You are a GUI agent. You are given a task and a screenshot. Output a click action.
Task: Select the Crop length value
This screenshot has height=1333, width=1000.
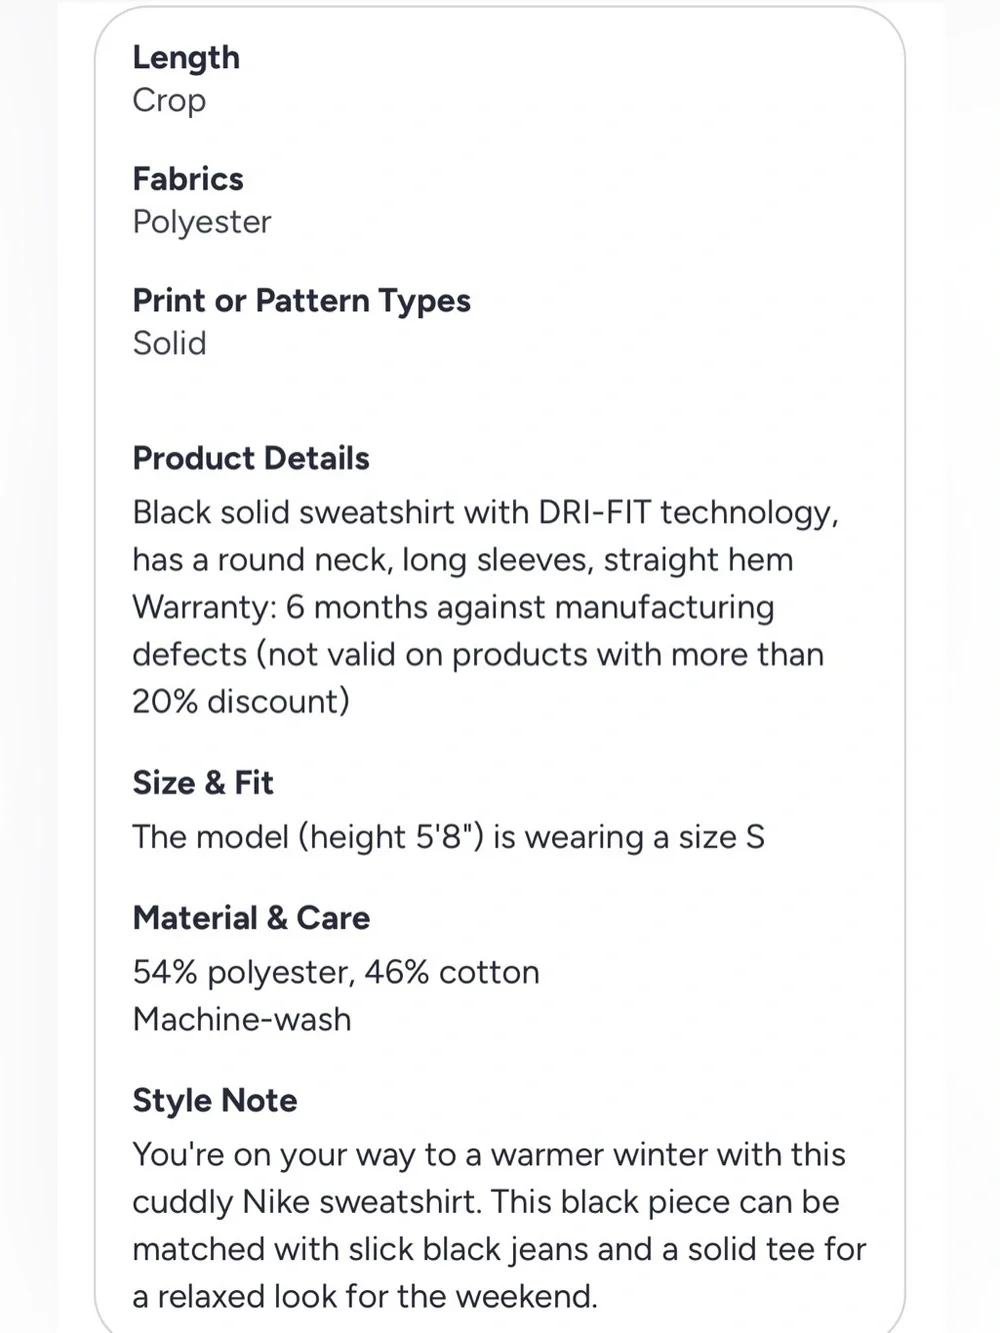click(169, 101)
